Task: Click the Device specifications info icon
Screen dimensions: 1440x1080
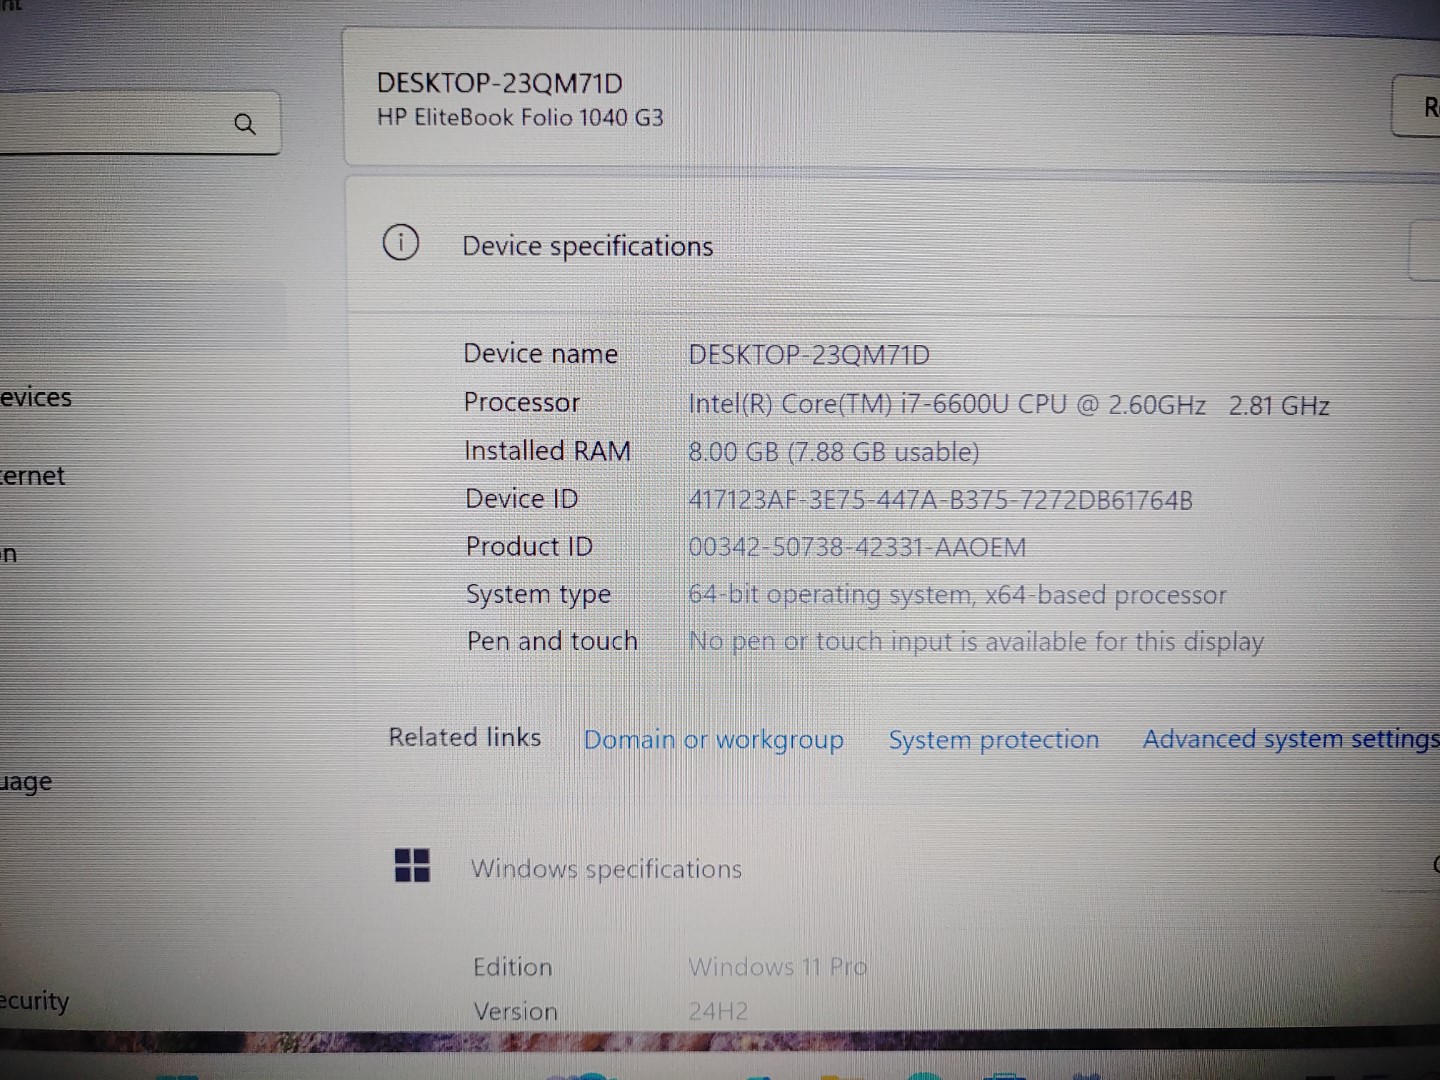Action: pyautogui.click(x=401, y=242)
